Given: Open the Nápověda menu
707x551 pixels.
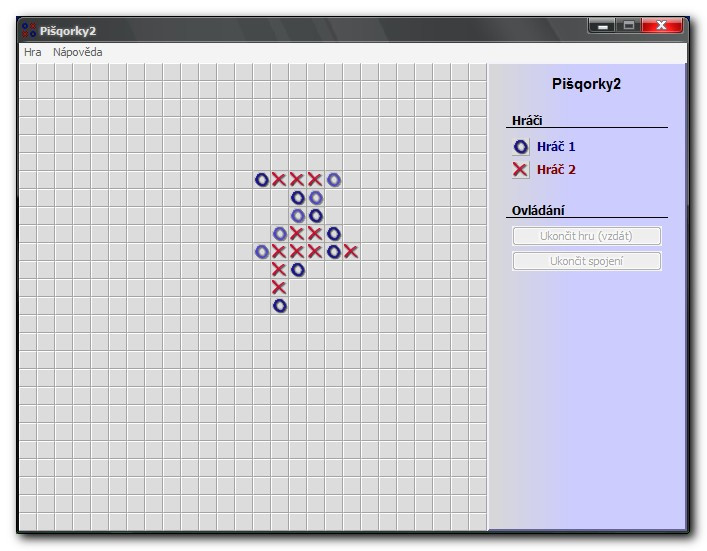Looking at the screenshot, I should (78, 52).
